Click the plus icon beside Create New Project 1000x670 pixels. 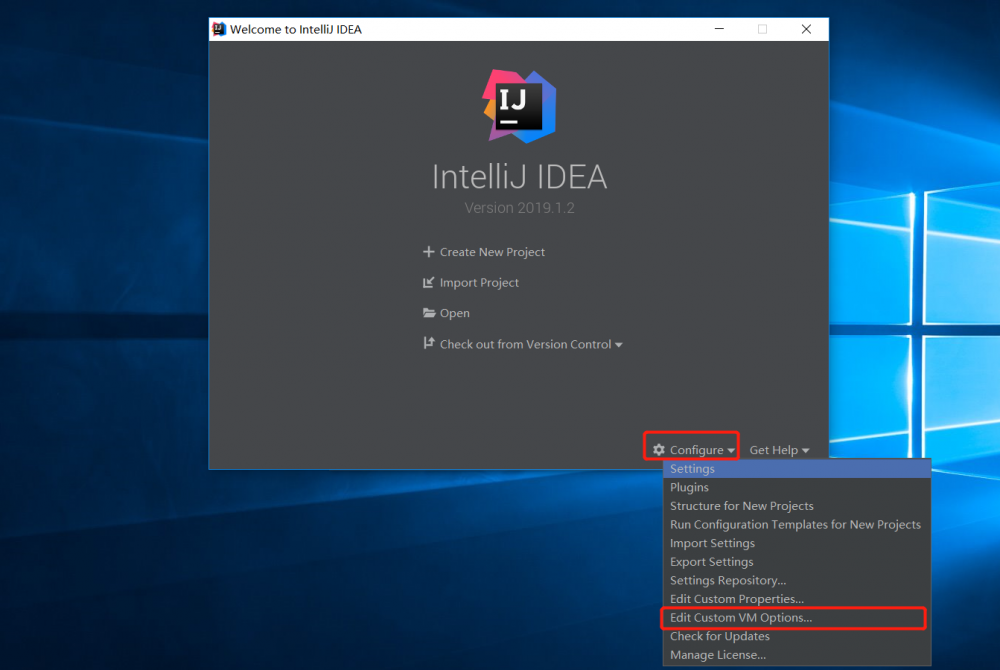click(430, 252)
